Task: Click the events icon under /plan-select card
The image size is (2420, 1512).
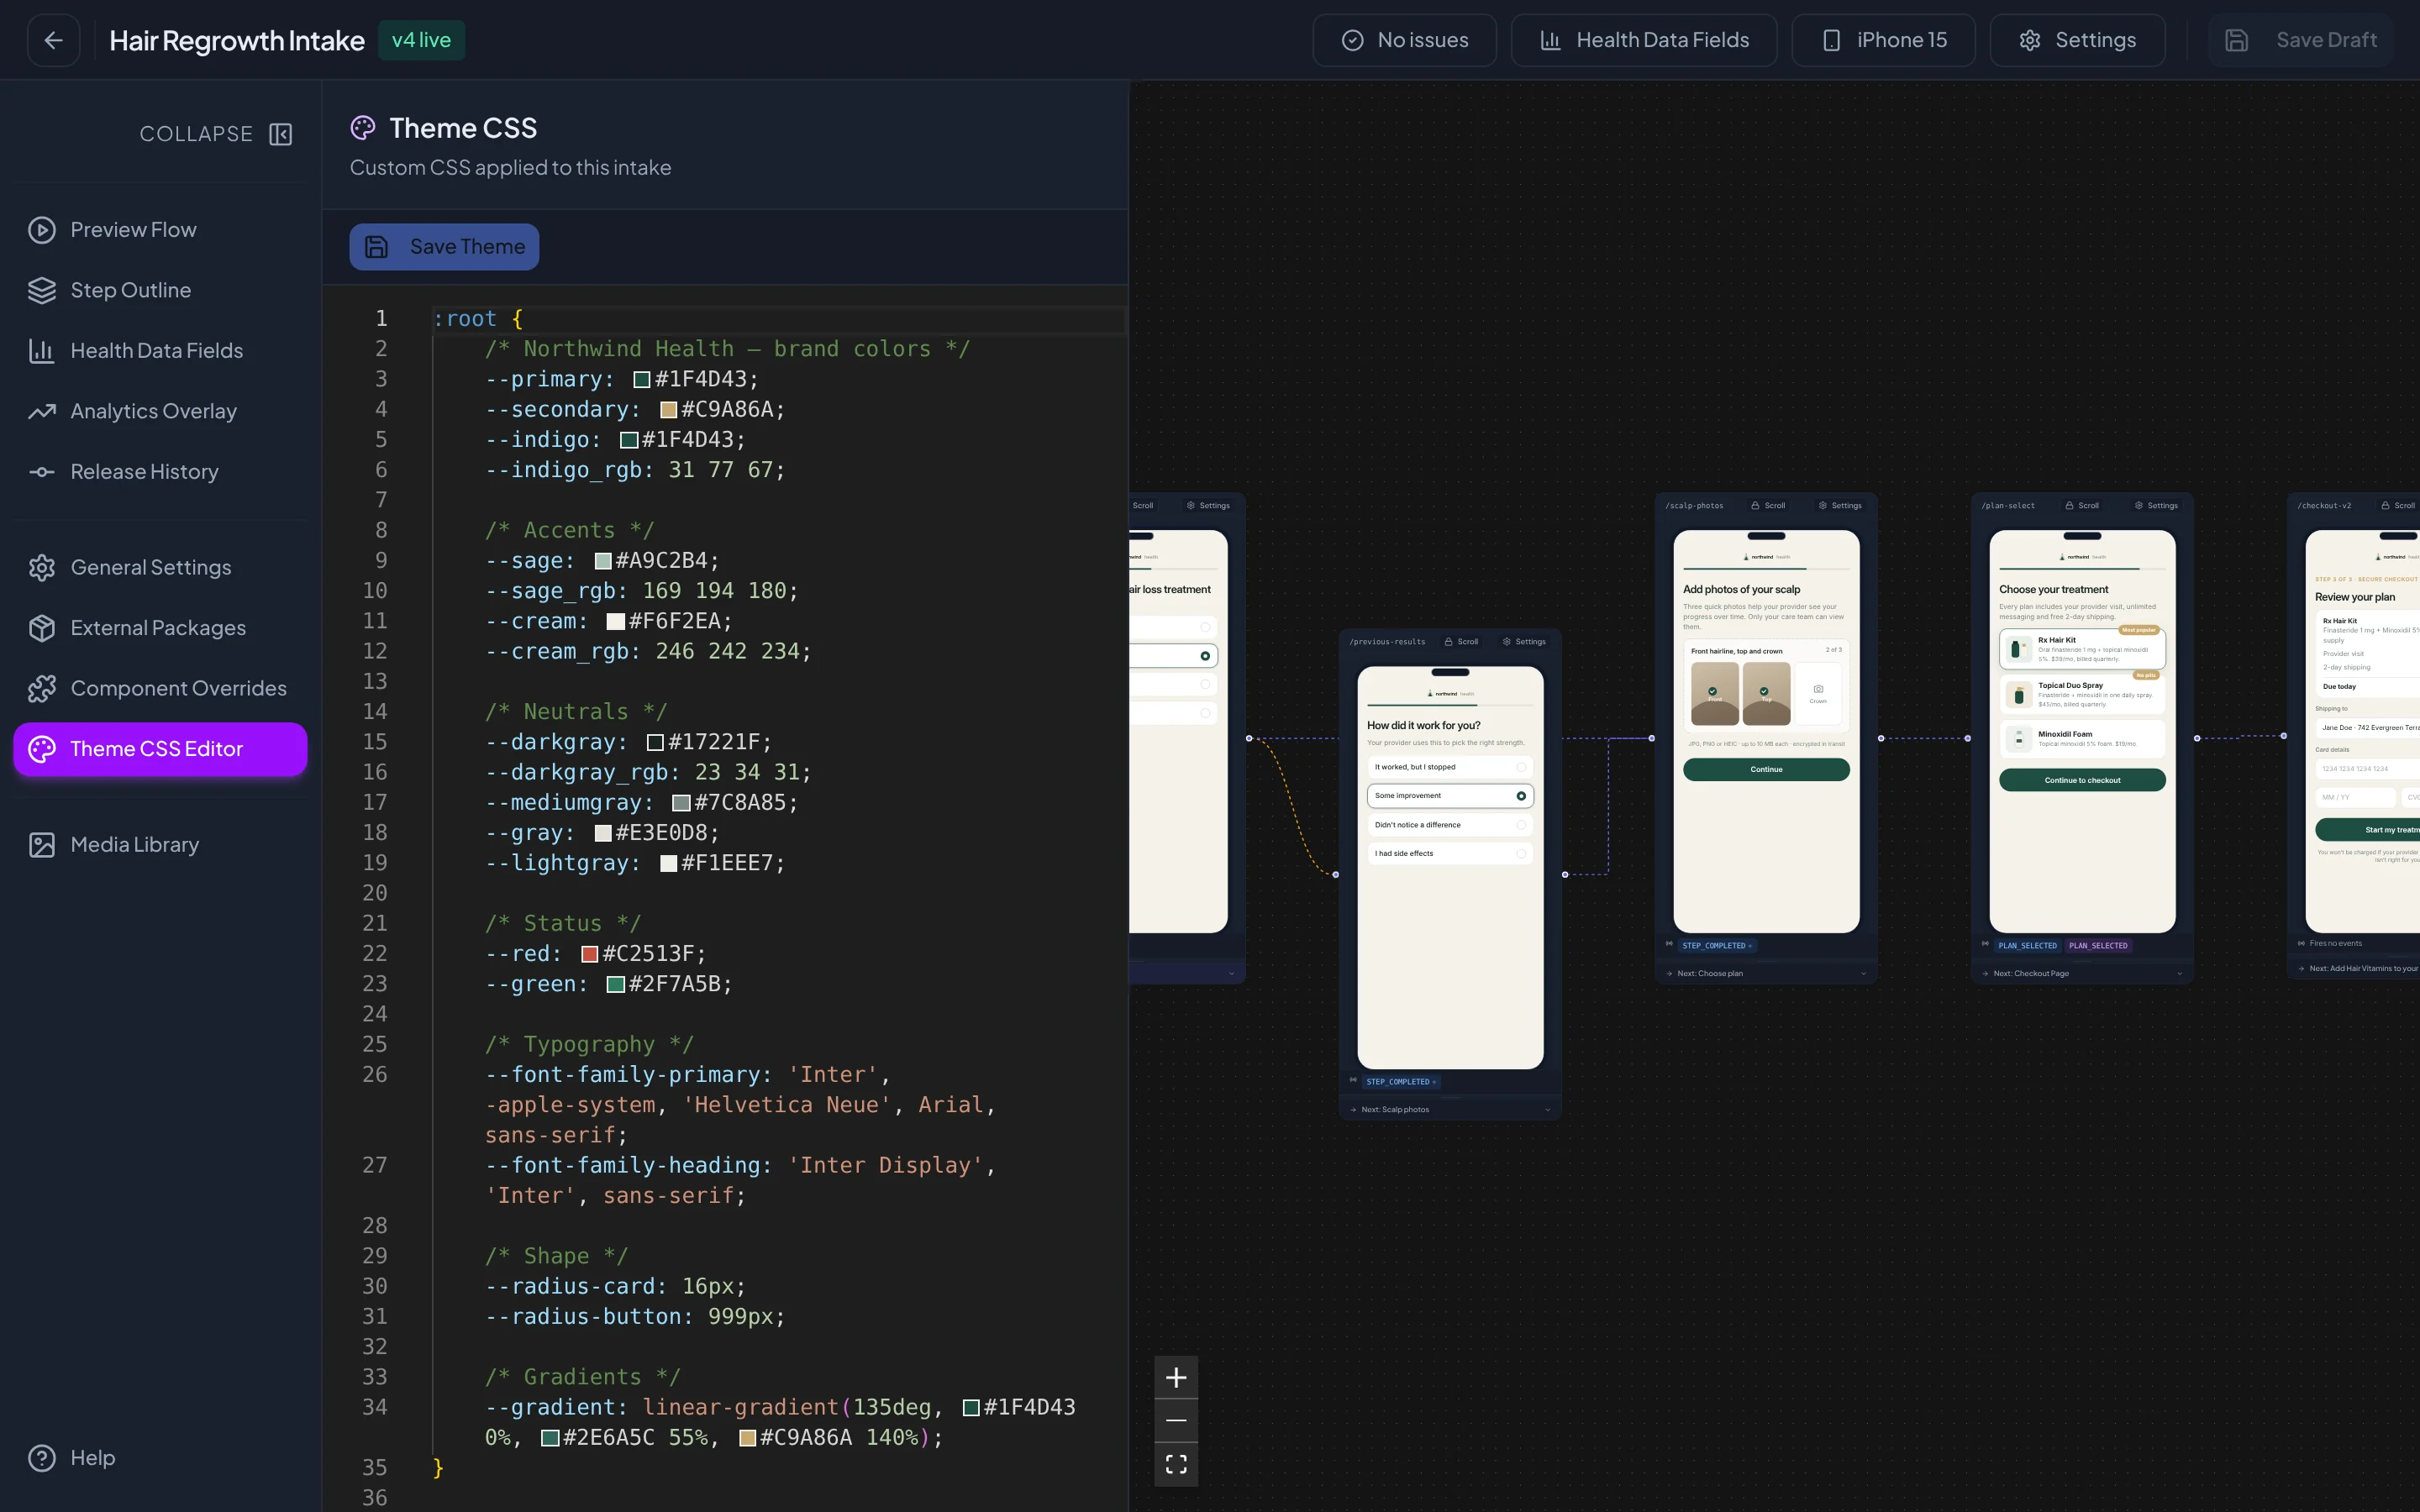Action: tap(1985, 944)
